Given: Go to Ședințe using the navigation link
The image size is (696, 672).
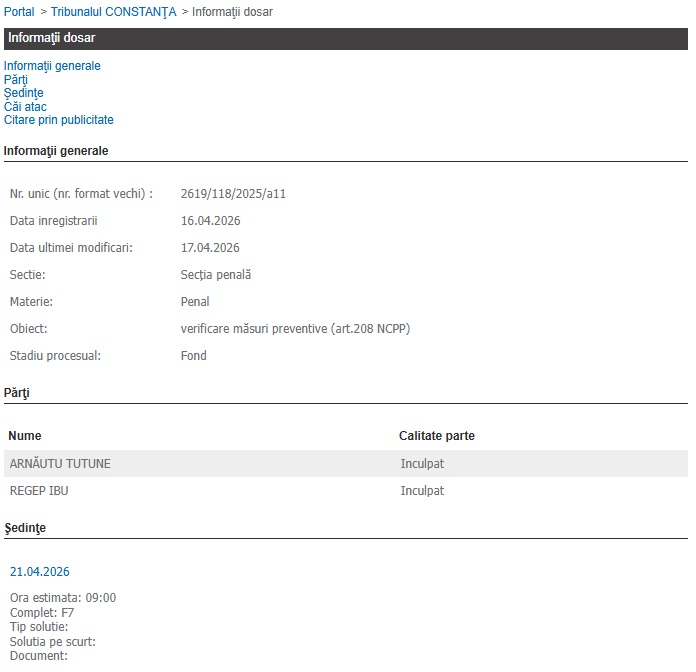Looking at the screenshot, I should 24,93.
